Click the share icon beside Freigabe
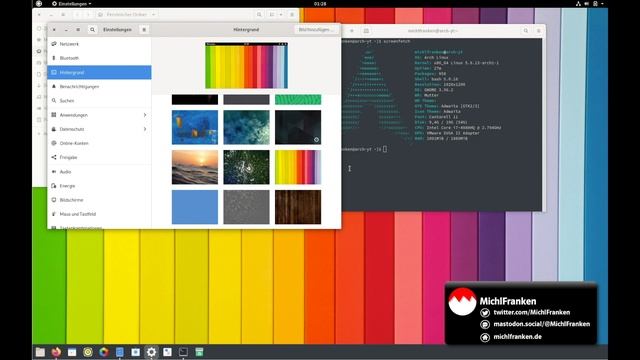 [x=54, y=157]
